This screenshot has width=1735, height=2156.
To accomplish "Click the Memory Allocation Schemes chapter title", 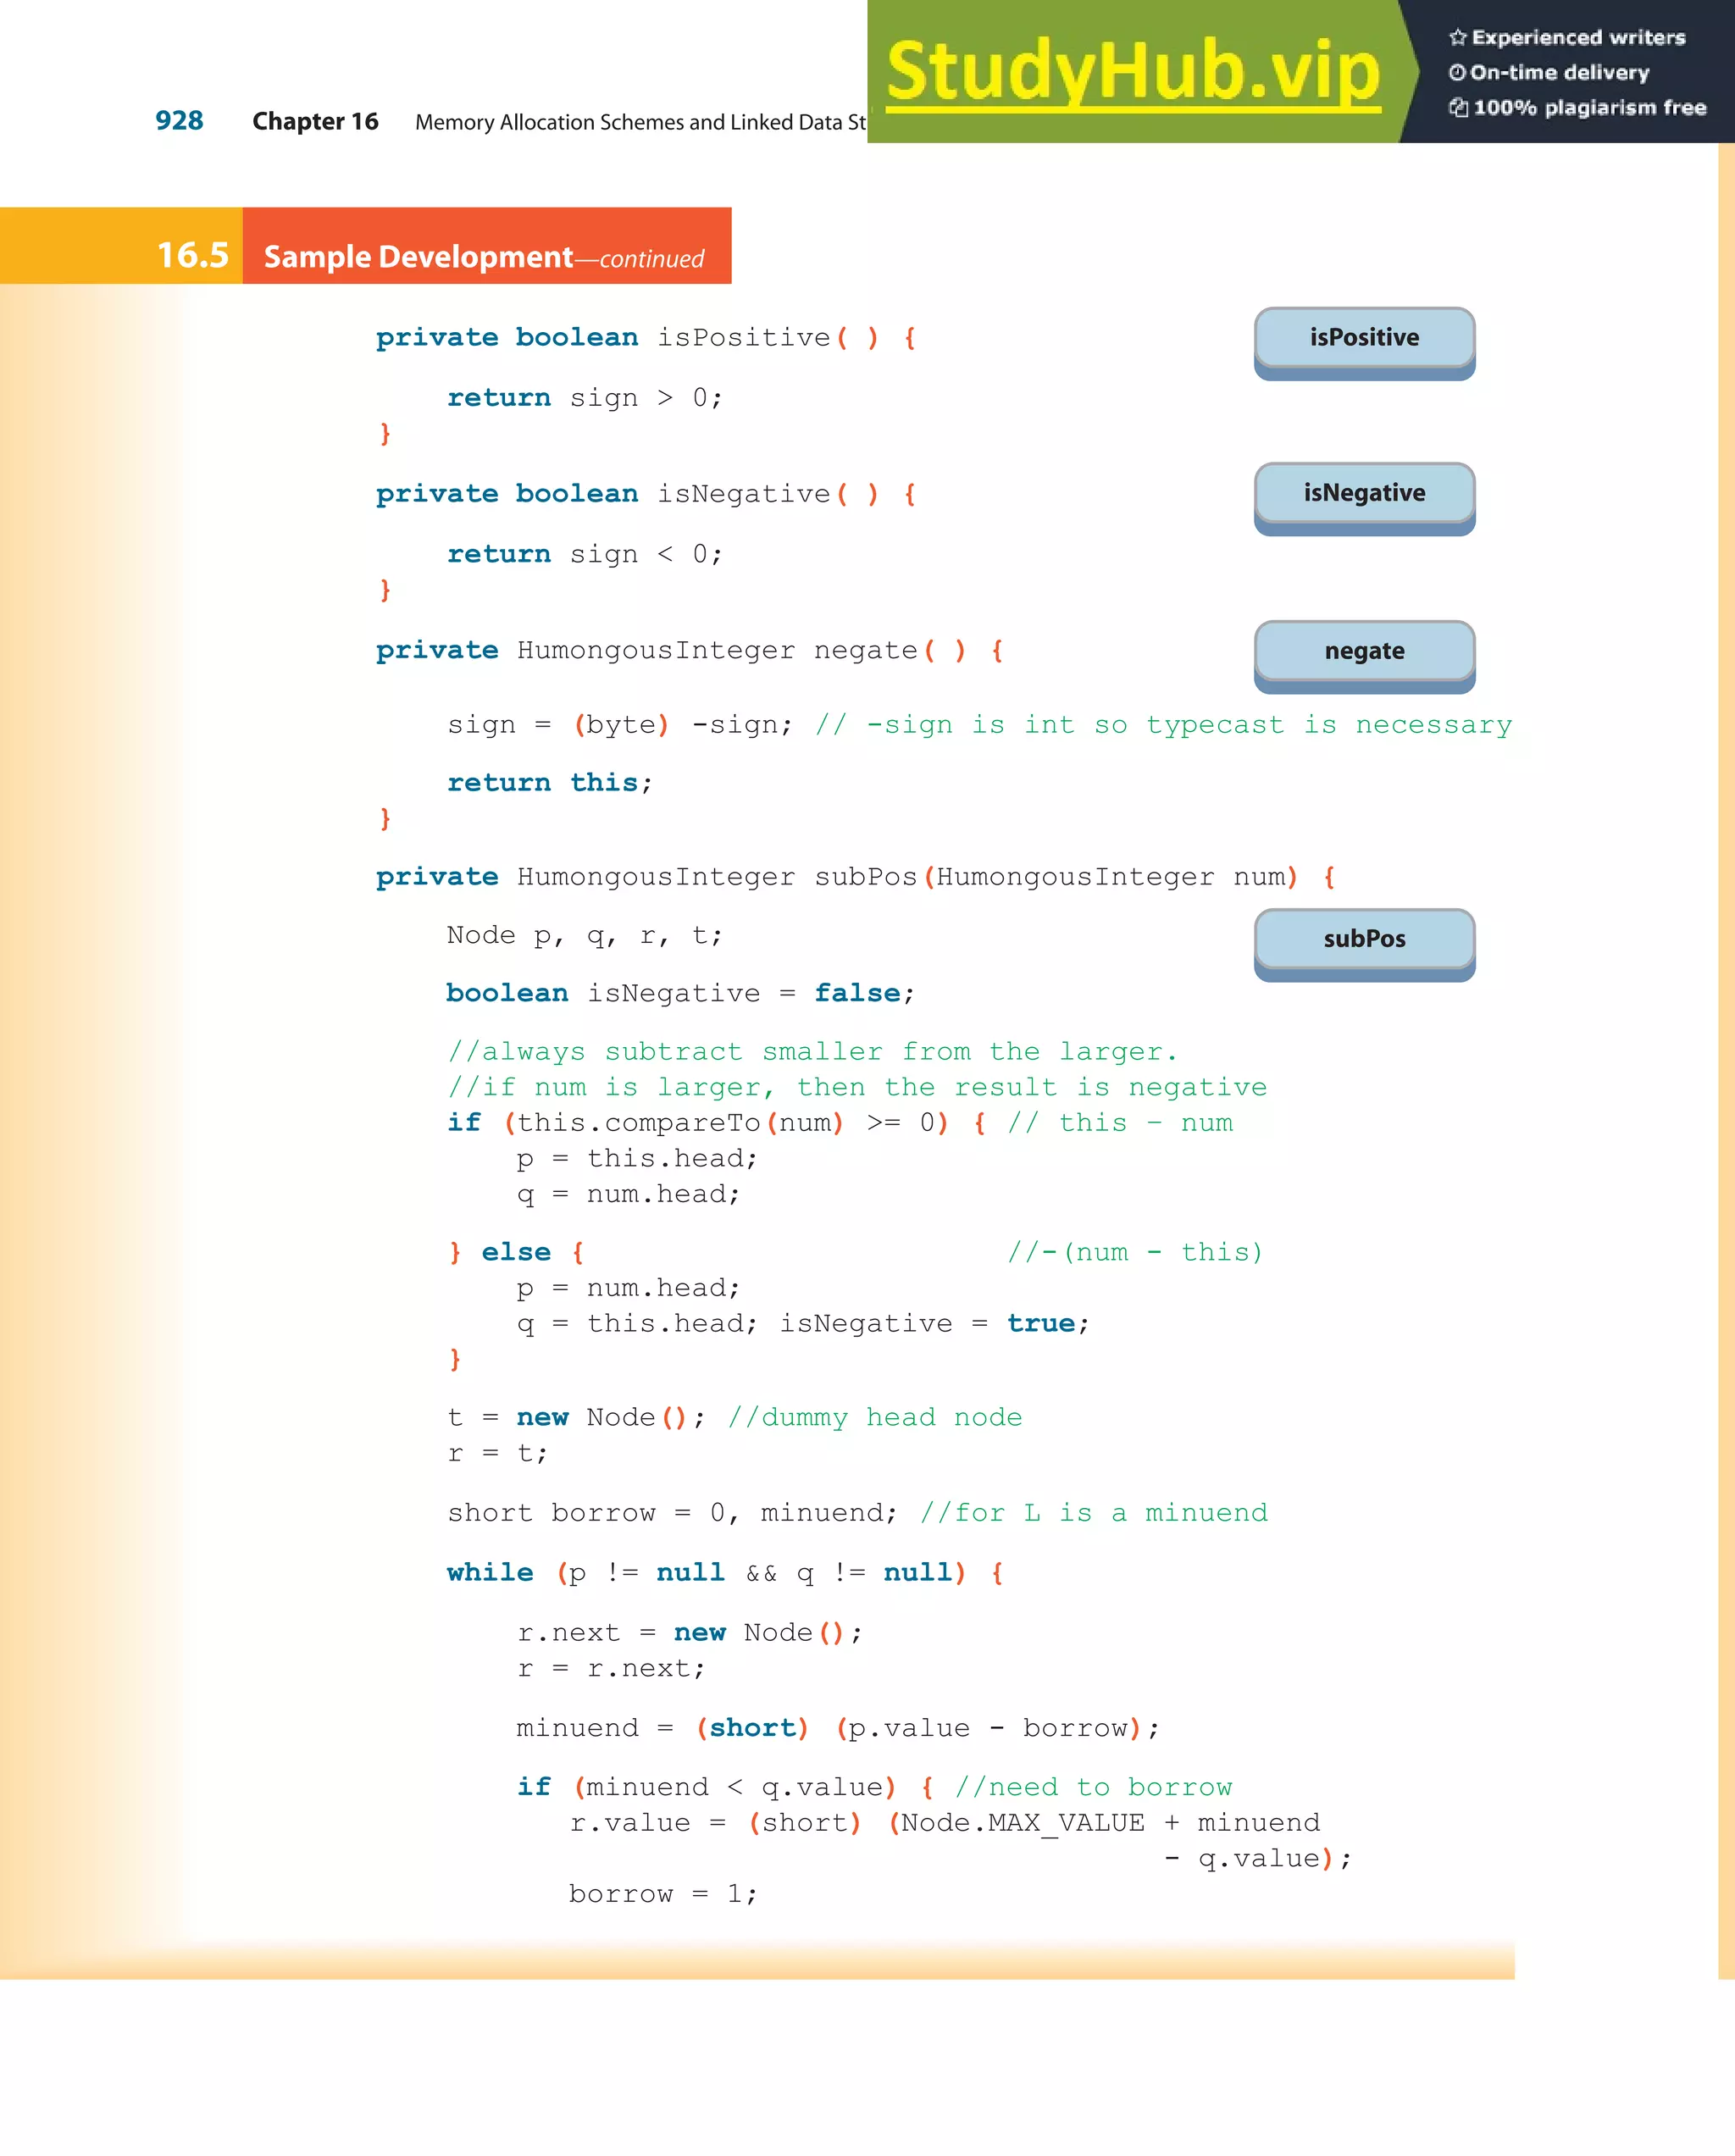I will pos(640,122).
